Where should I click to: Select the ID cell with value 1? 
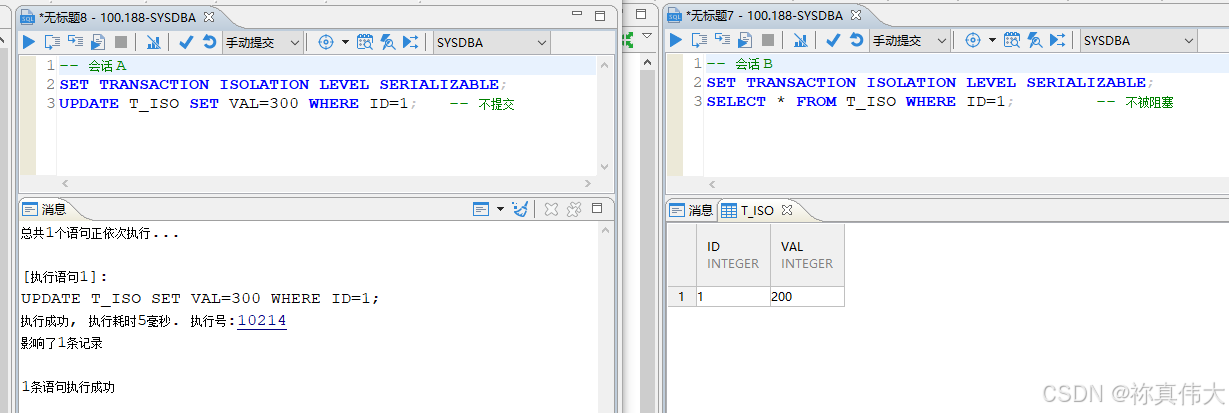coord(733,297)
